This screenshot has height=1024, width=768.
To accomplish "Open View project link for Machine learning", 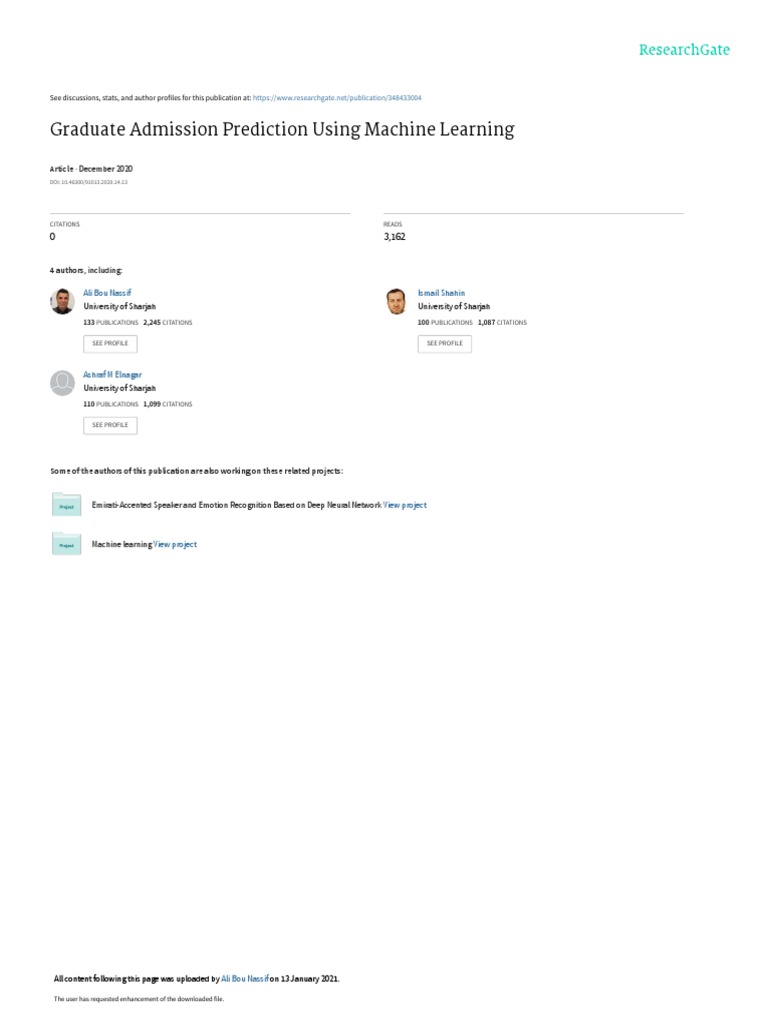I will 175,544.
